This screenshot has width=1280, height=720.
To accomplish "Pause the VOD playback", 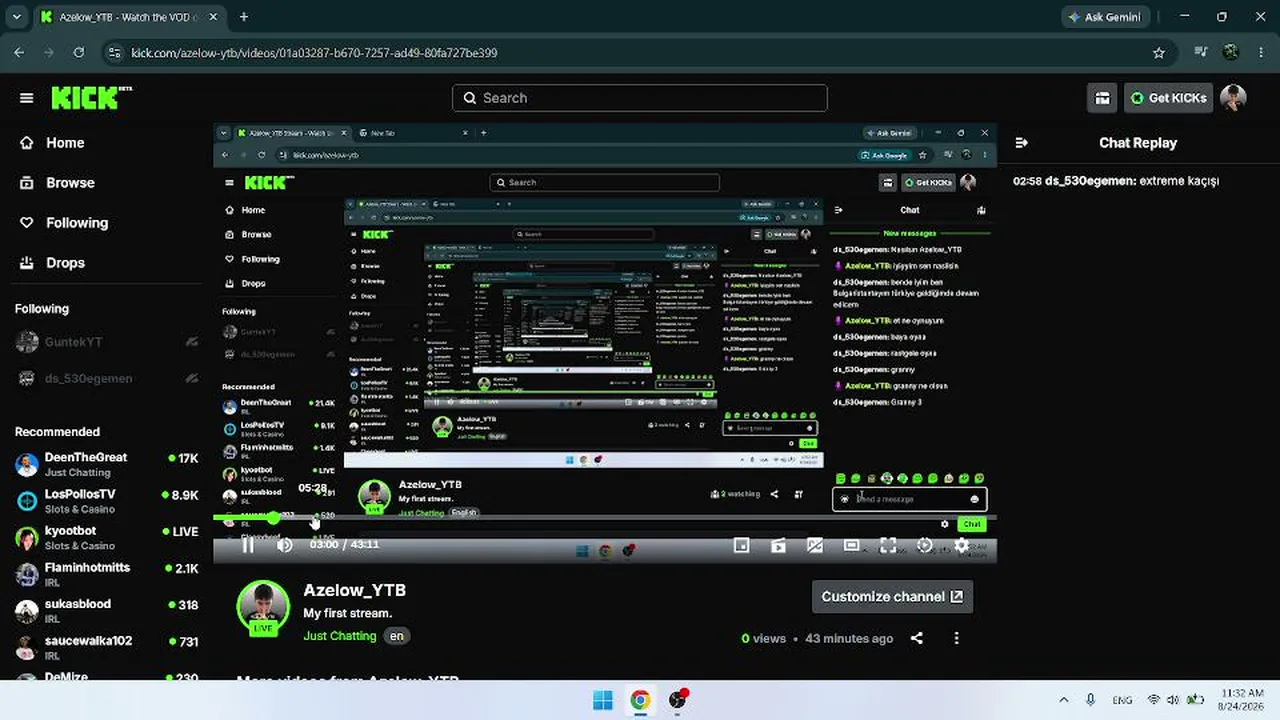I will pos(248,545).
